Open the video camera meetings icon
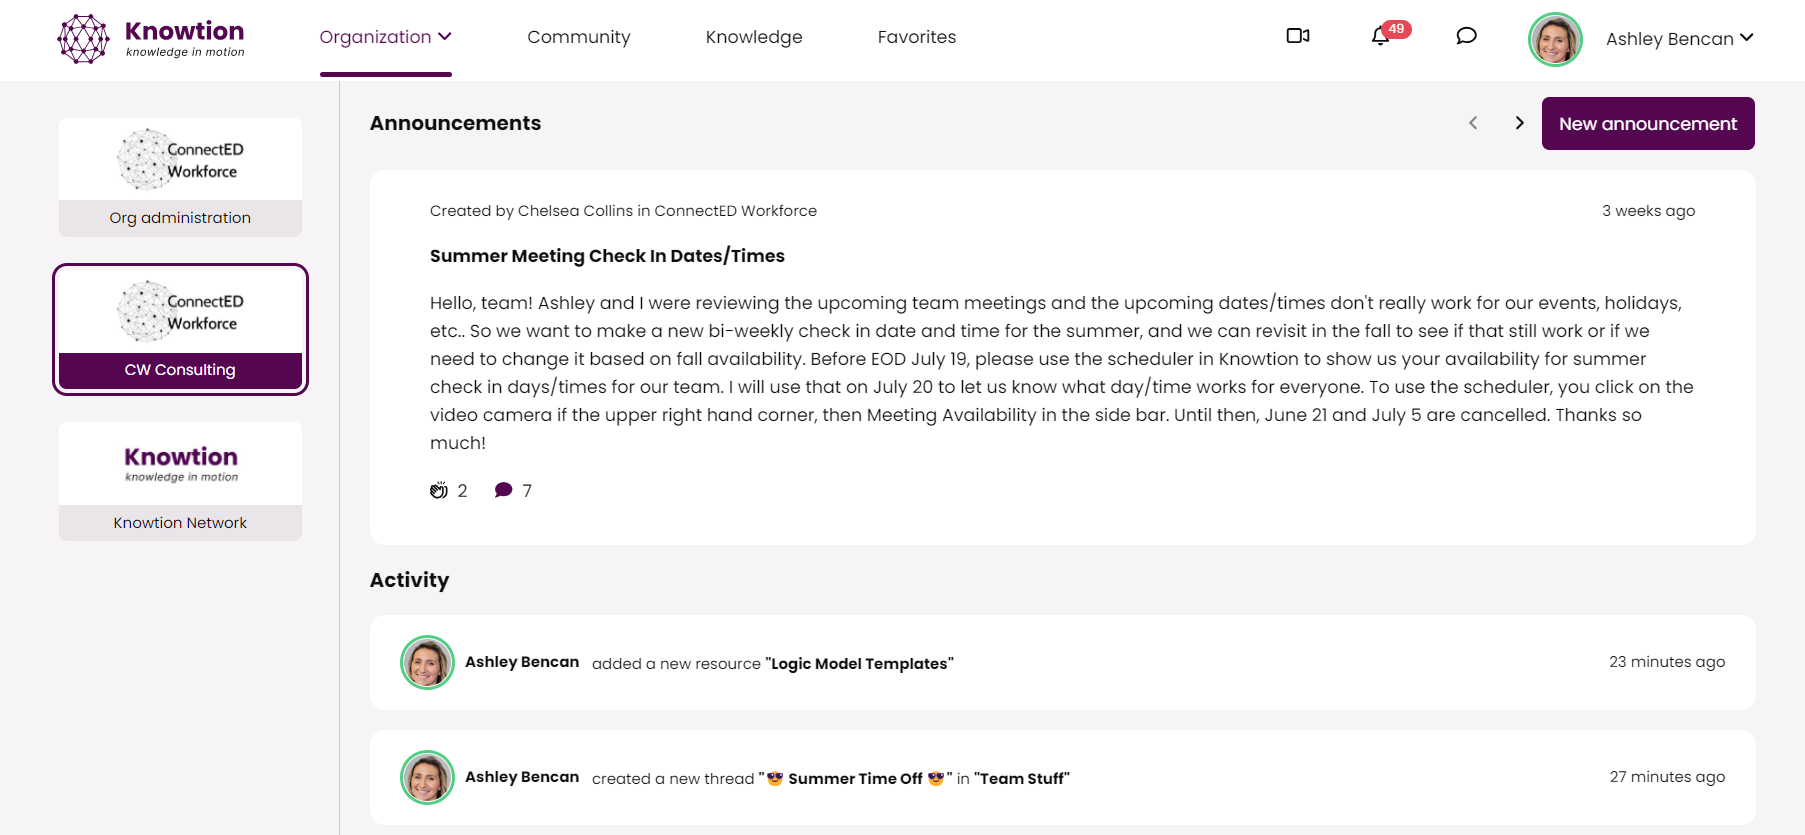 [1297, 36]
